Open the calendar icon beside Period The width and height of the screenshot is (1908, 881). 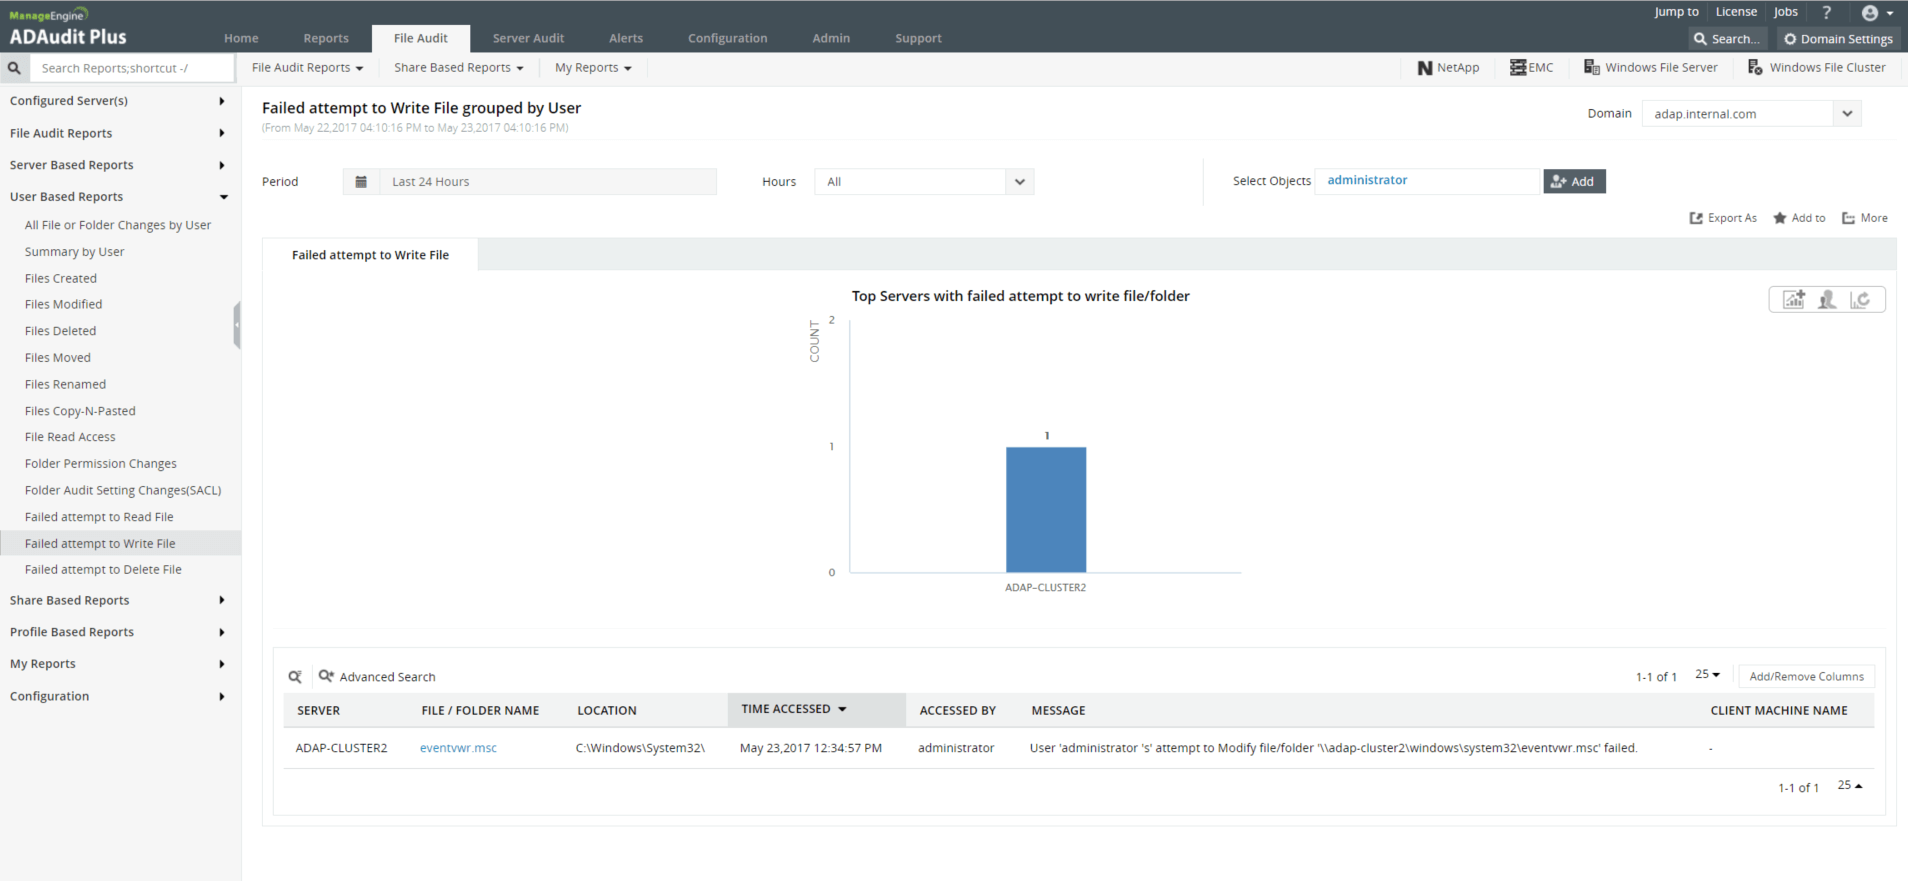[x=361, y=182]
